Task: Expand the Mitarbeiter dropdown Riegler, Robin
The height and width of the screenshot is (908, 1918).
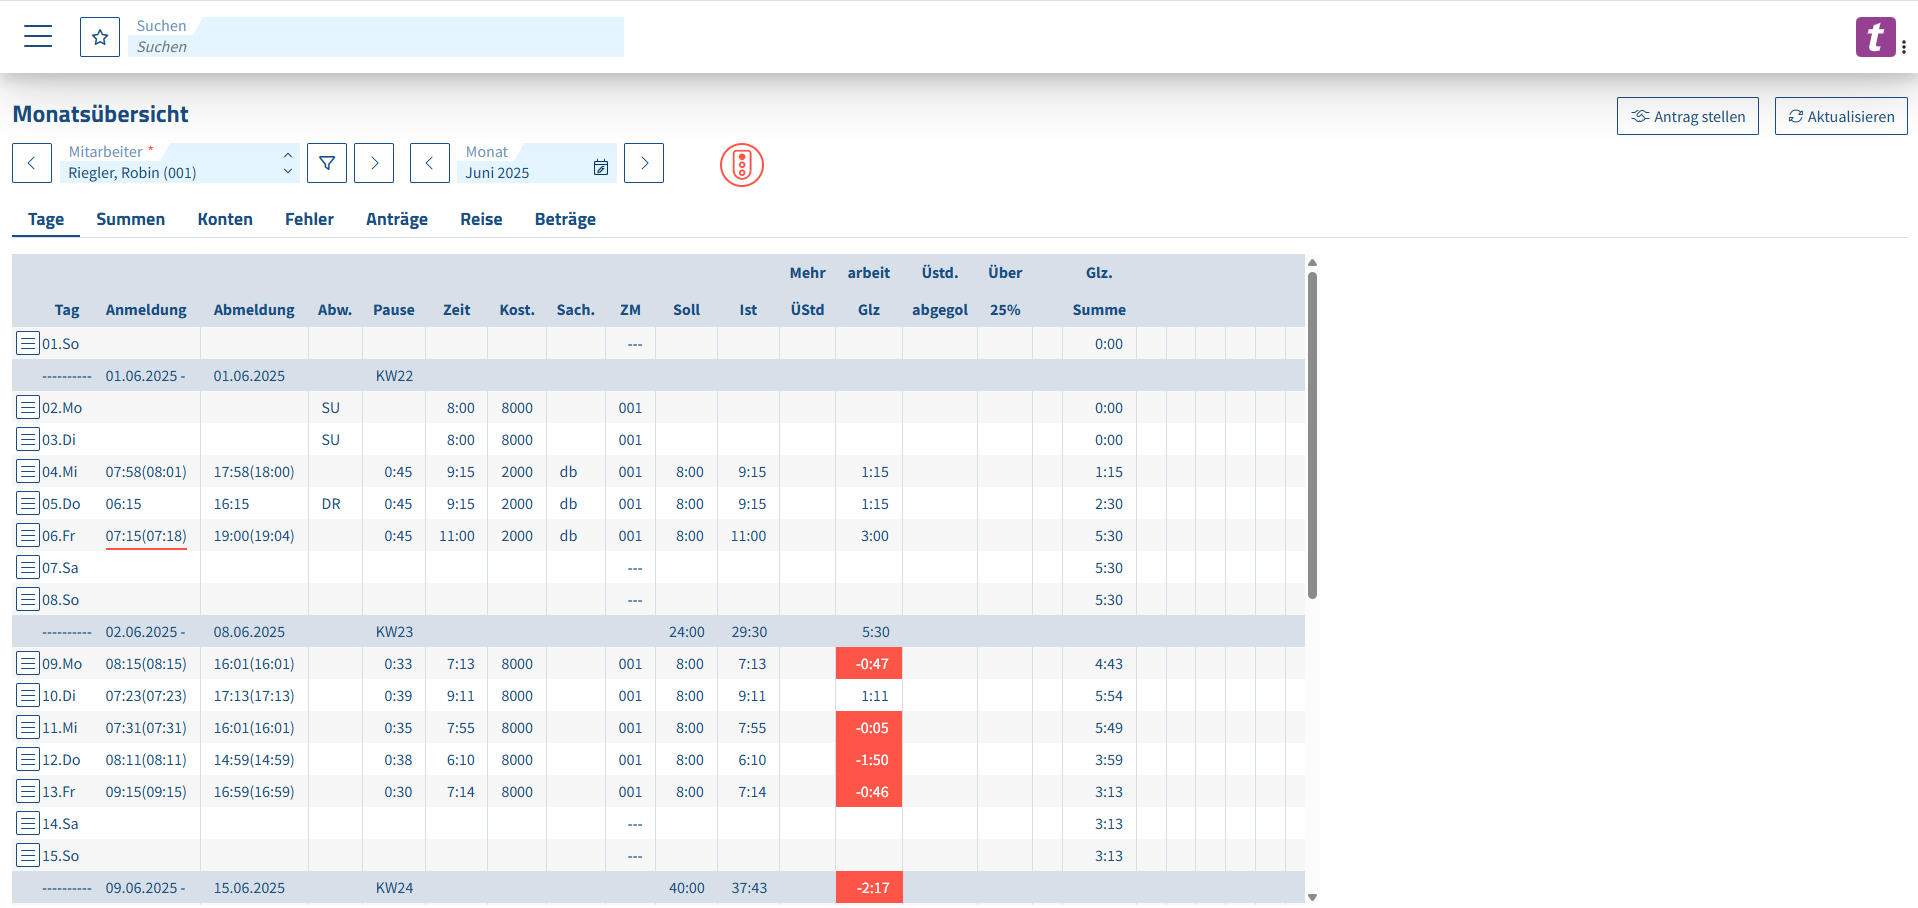Action: 180,163
